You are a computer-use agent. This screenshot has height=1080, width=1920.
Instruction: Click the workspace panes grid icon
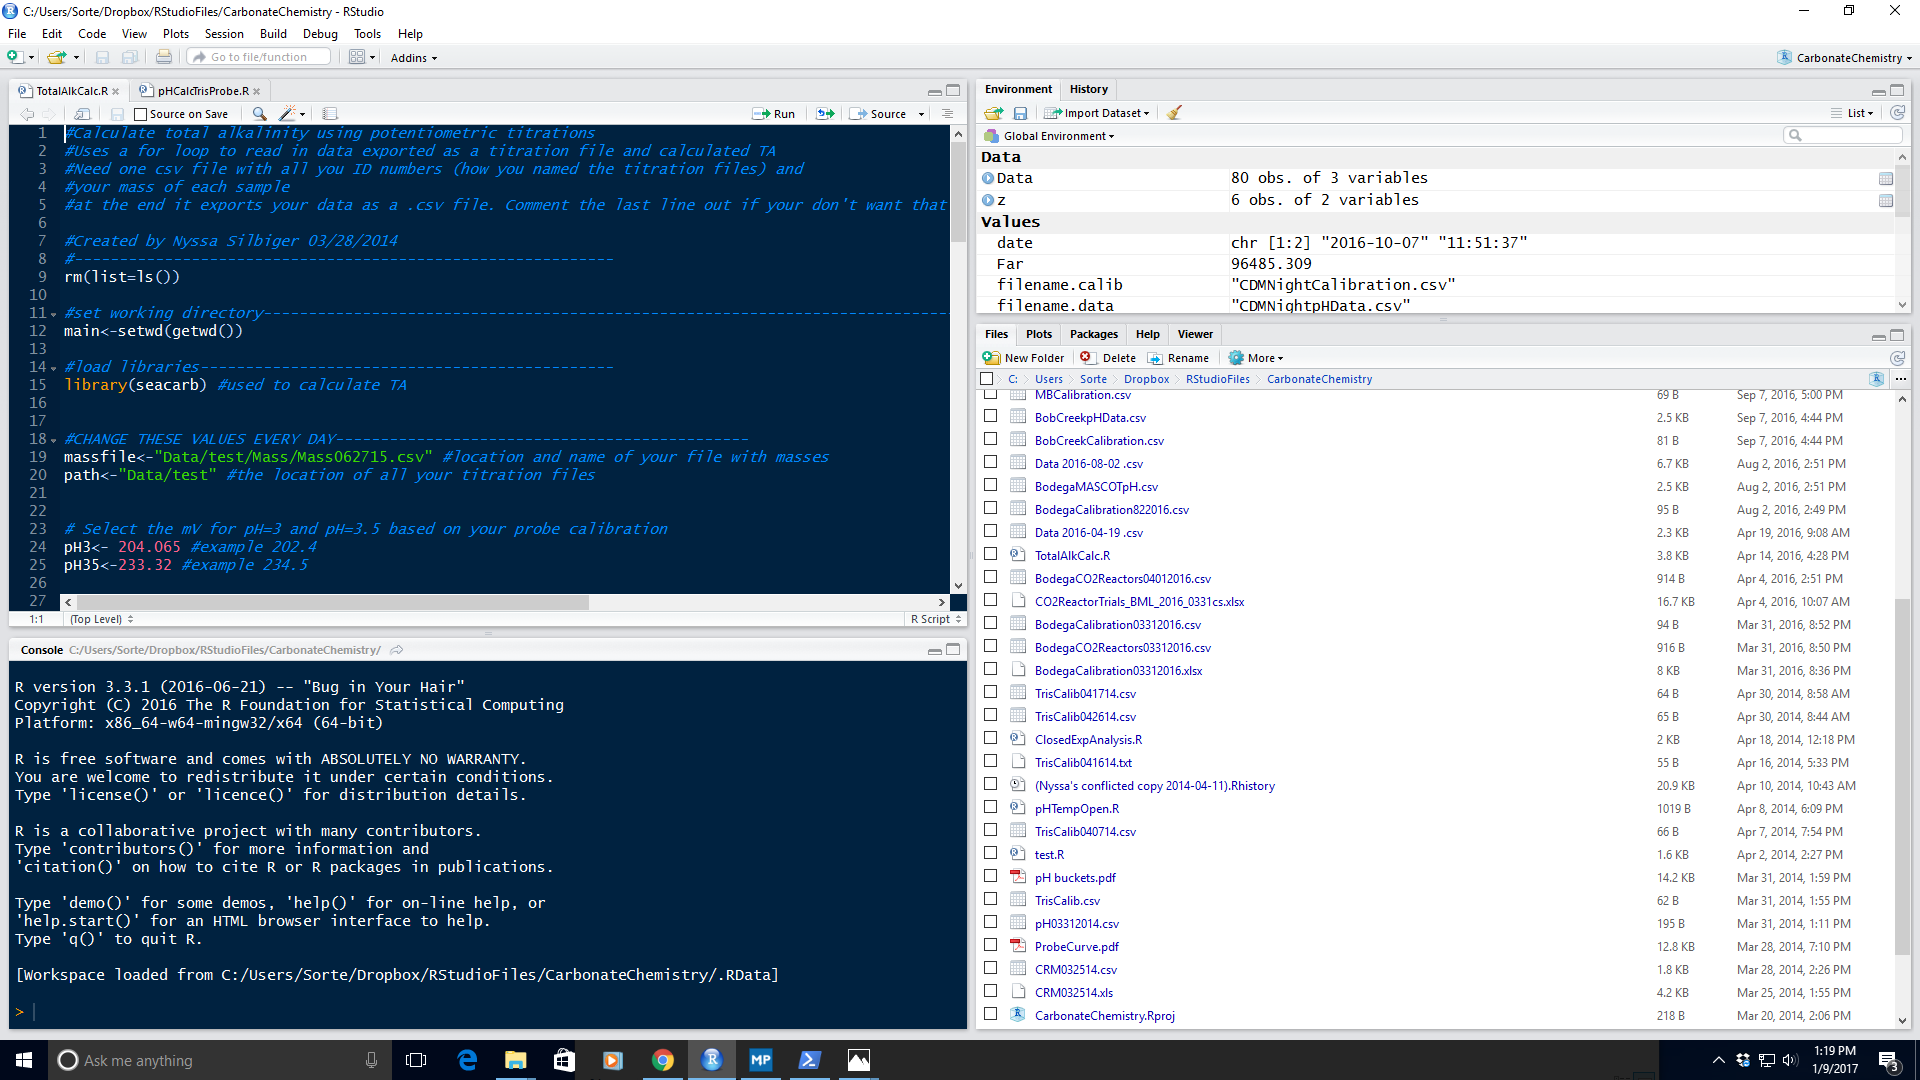357,57
